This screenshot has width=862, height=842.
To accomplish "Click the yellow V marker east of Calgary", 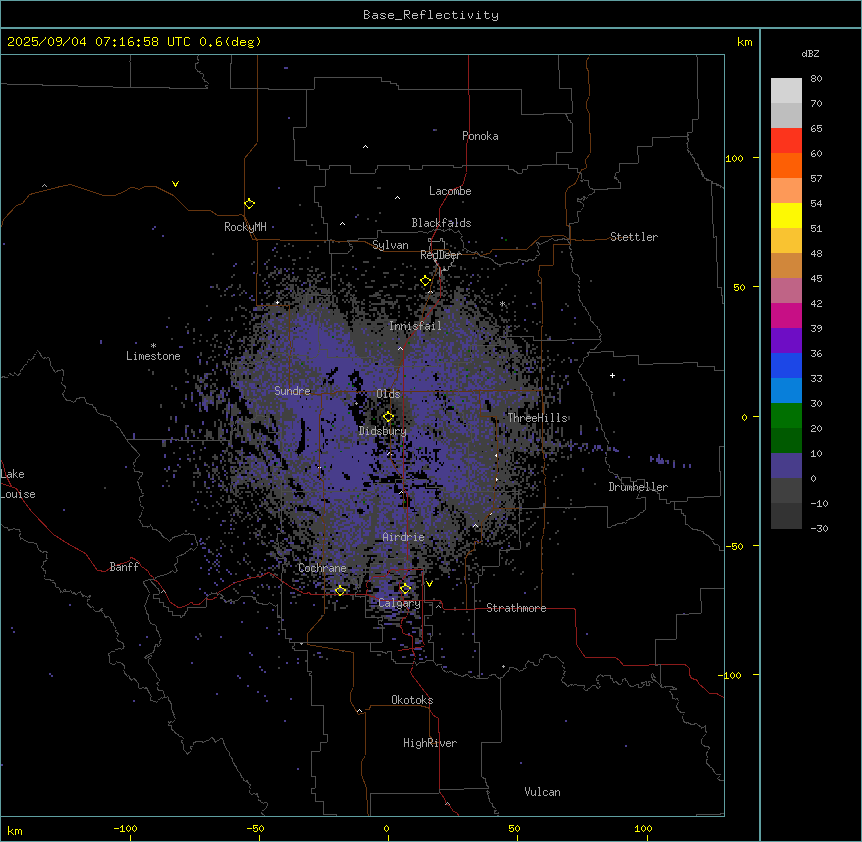I will [x=429, y=584].
